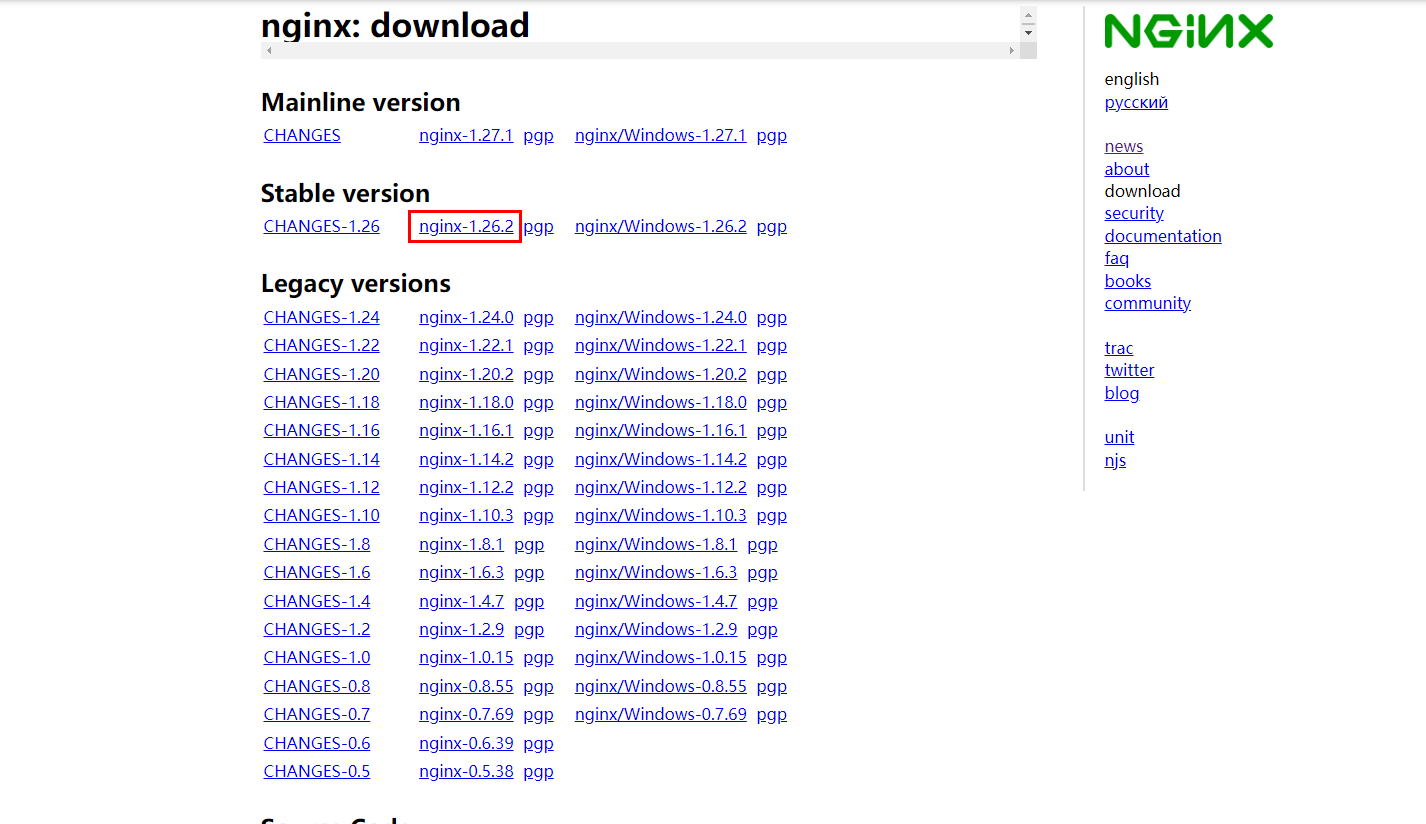The height and width of the screenshot is (824, 1426).
Task: Download nginx-1.18.0
Action: coord(466,402)
